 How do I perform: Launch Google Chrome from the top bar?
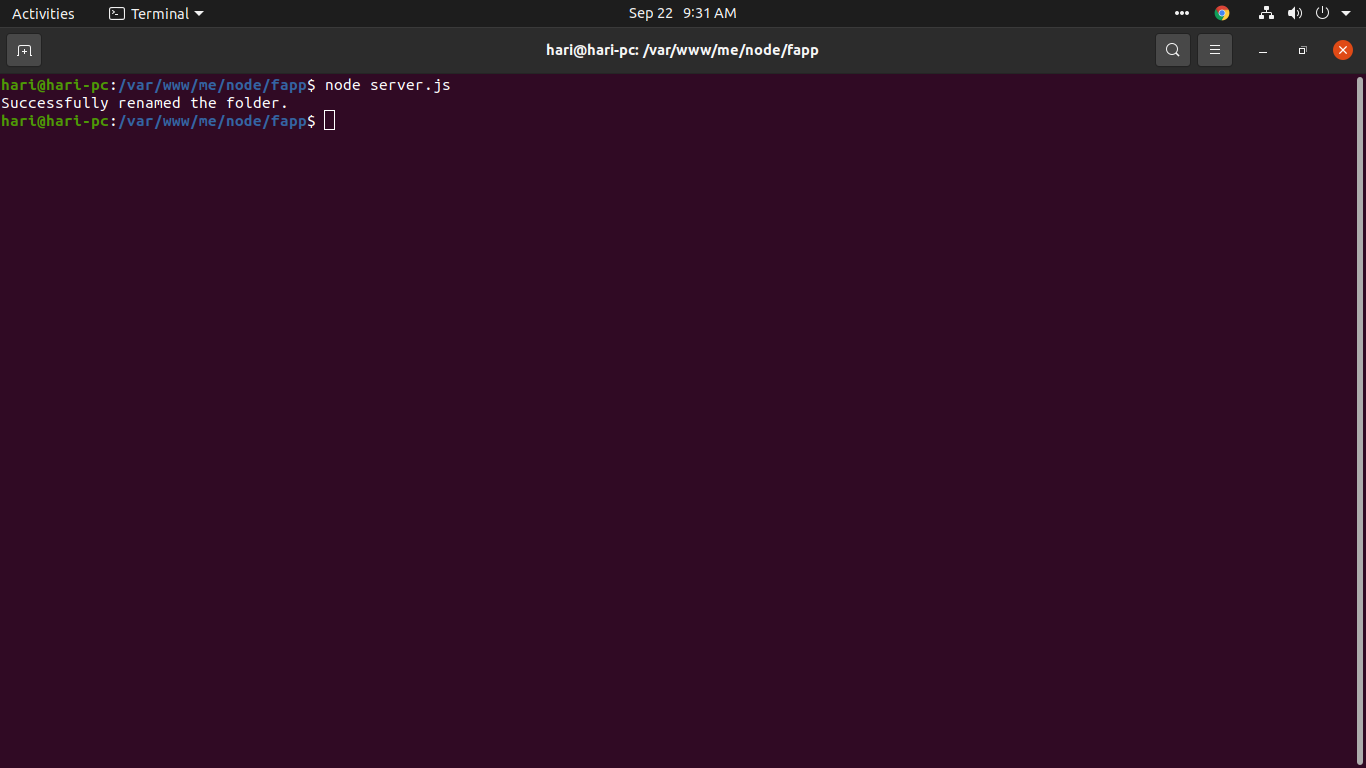click(1221, 13)
